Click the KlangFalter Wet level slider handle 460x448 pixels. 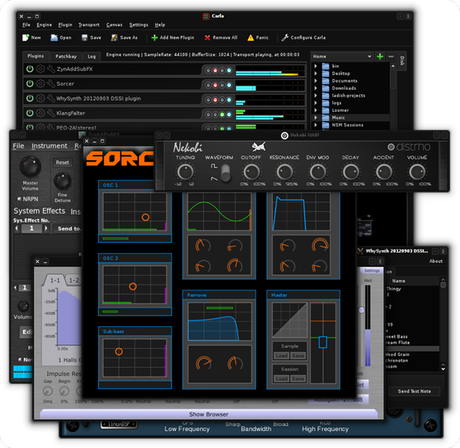pos(362,311)
